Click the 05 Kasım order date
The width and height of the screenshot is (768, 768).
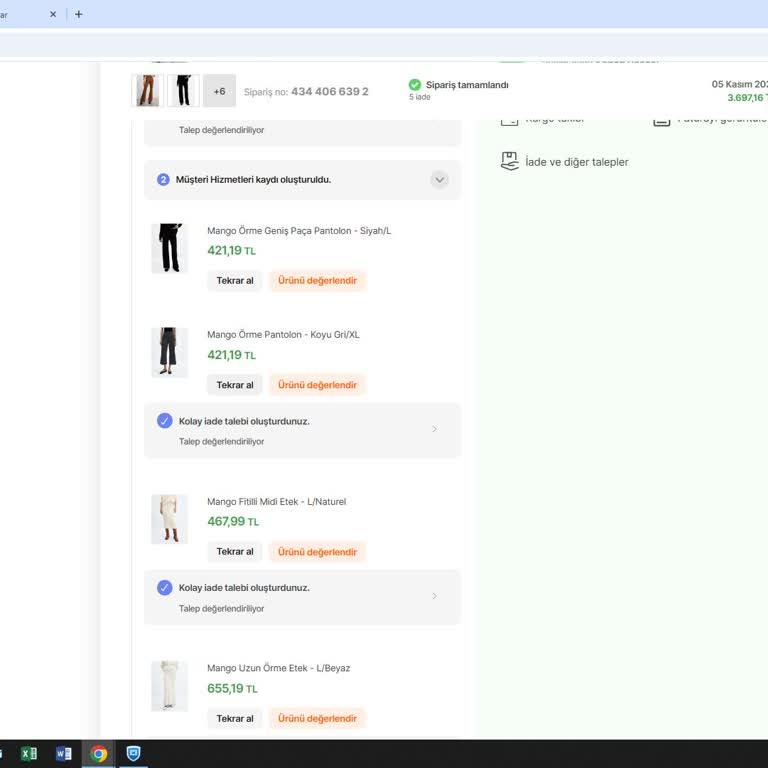[x=740, y=84]
